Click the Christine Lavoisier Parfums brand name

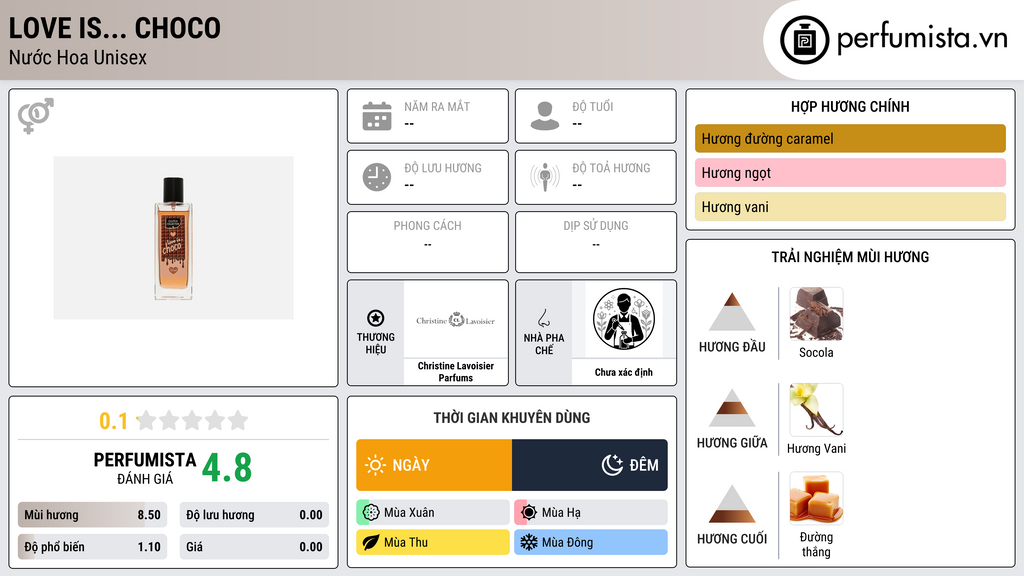455,372
